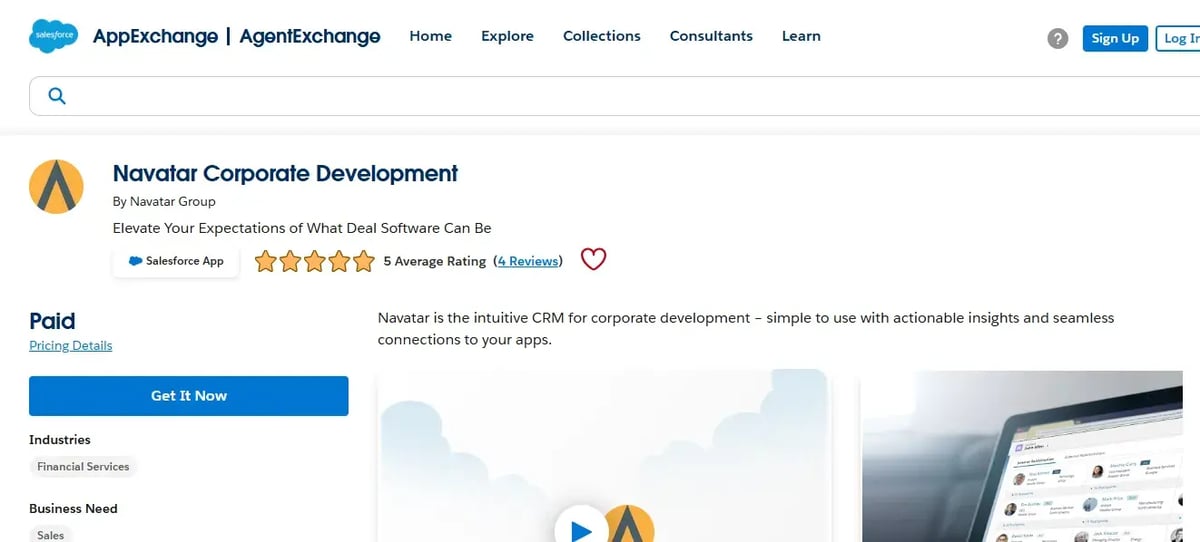Click the AppExchange header title
Viewport: 1200px width, 542px height.
(155, 36)
